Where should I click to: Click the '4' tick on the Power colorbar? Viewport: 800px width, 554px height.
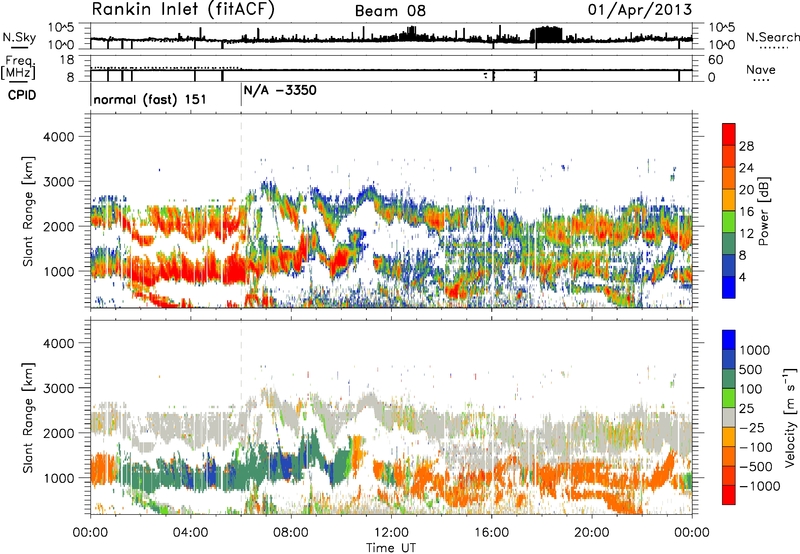[742, 277]
